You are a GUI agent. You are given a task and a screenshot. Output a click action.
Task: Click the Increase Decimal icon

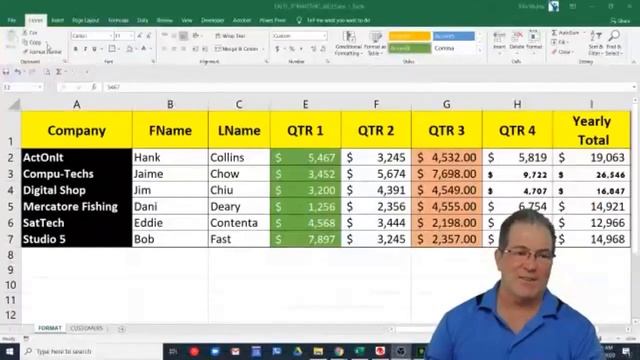point(313,49)
